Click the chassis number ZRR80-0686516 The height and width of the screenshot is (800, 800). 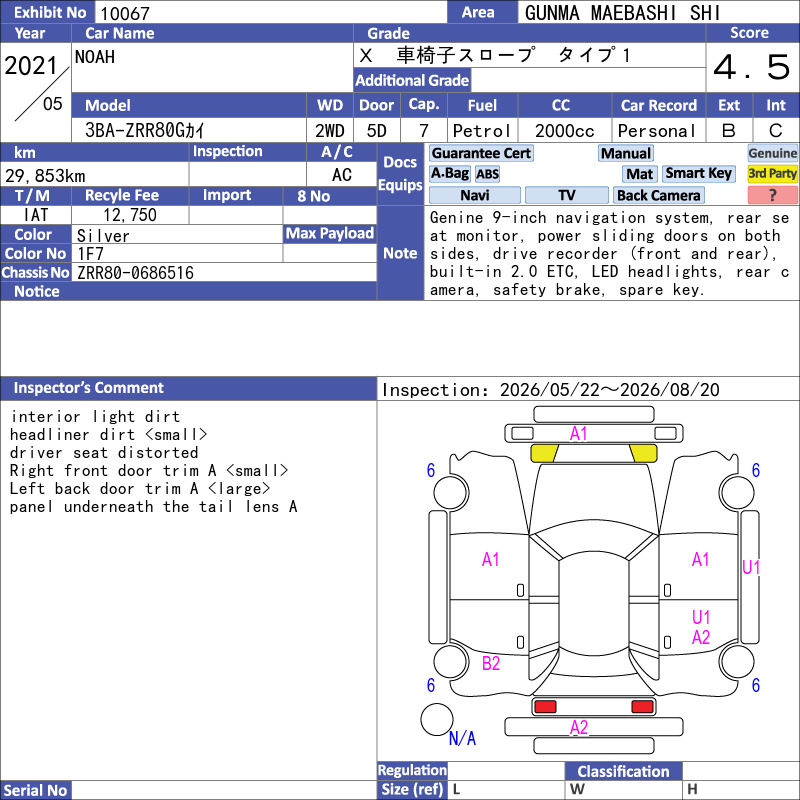pyautogui.click(x=135, y=273)
